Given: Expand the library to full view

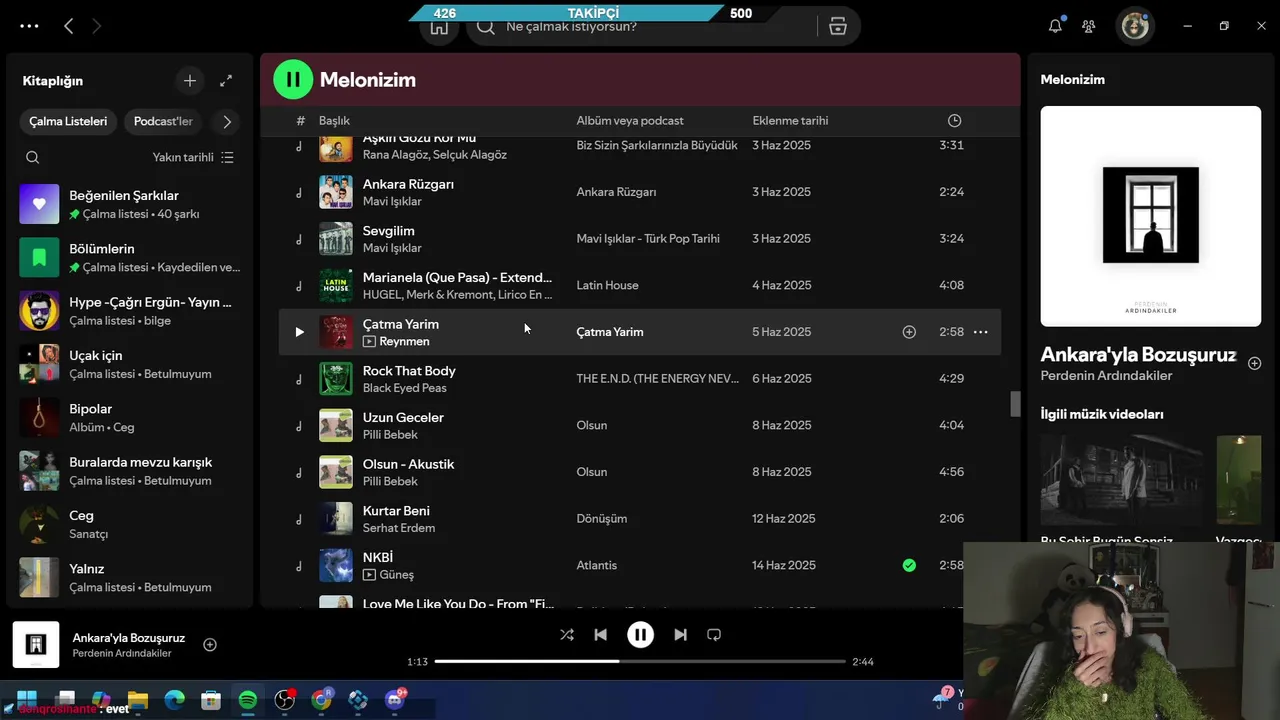Looking at the screenshot, I should 226,81.
